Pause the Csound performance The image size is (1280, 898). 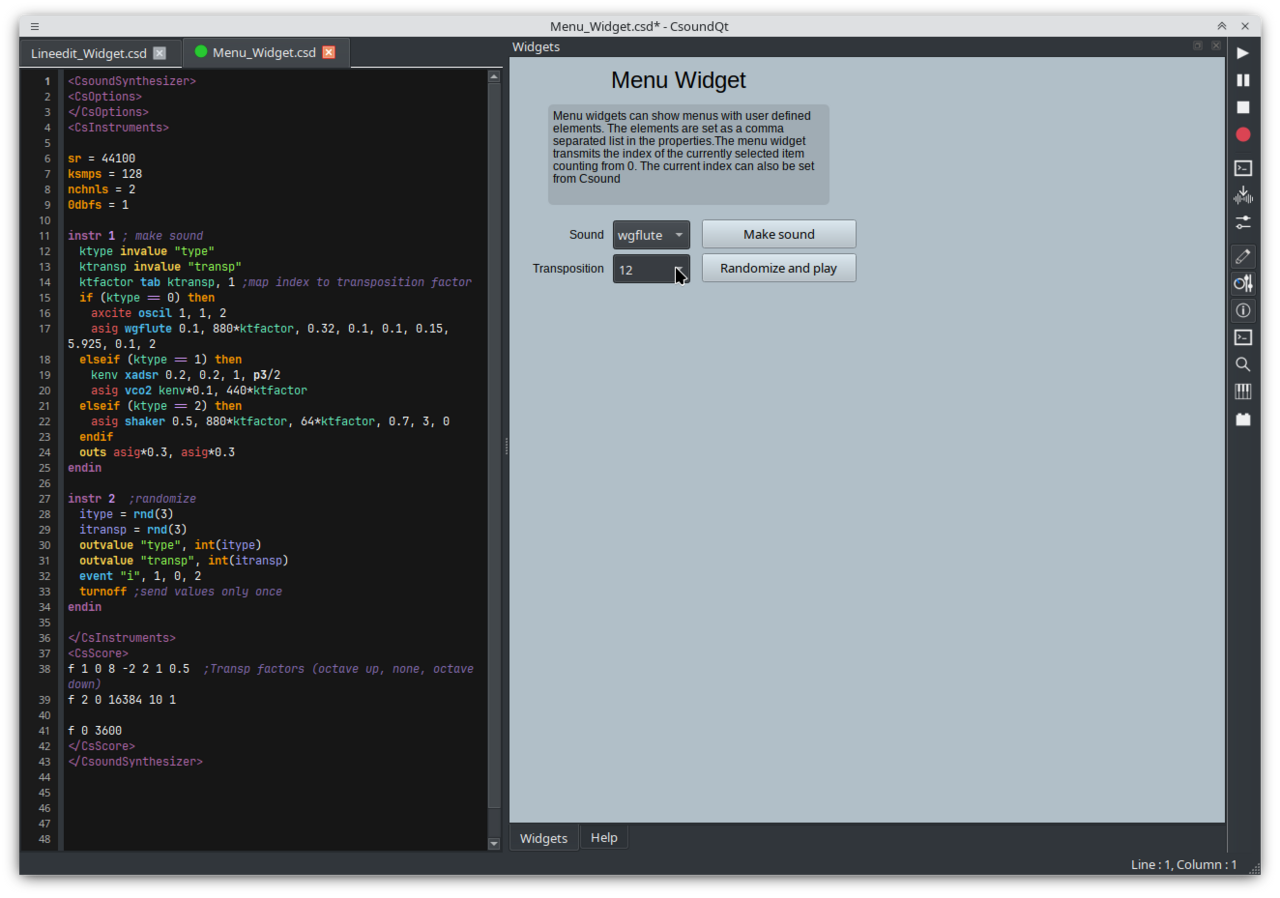click(1243, 80)
